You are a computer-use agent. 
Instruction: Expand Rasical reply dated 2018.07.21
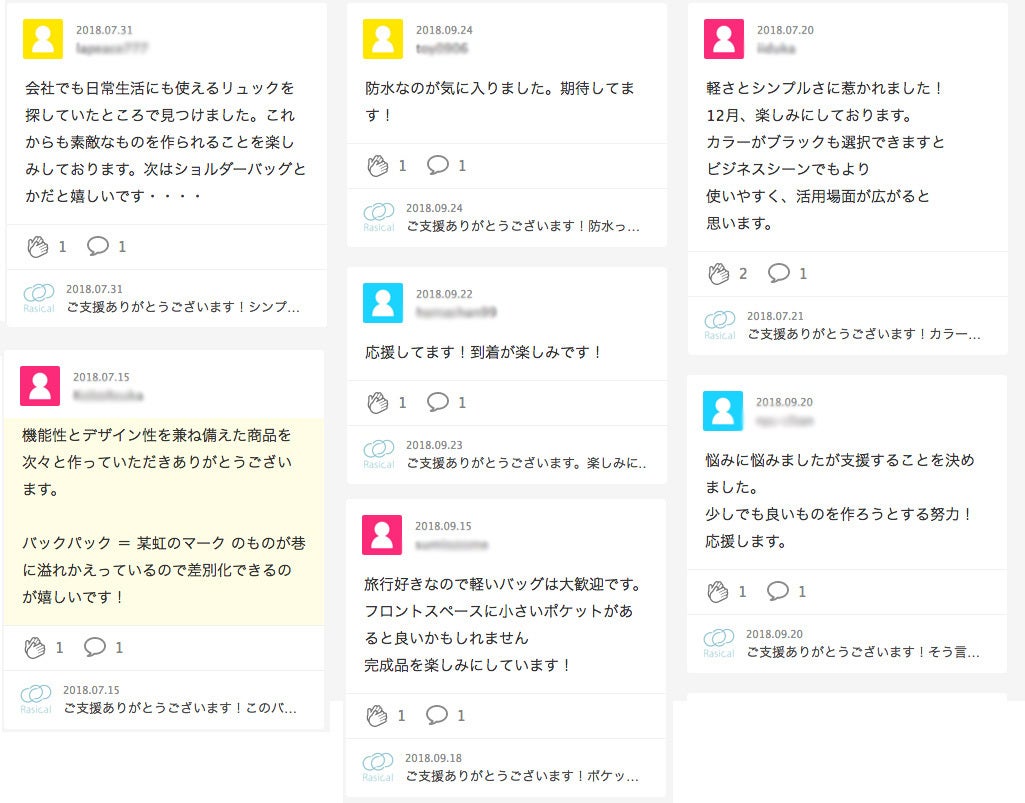tap(864, 334)
